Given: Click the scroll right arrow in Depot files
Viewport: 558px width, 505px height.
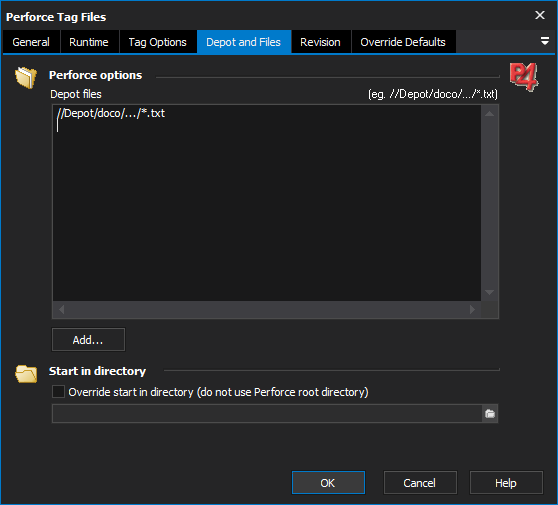Looking at the screenshot, I should pos(472,309).
